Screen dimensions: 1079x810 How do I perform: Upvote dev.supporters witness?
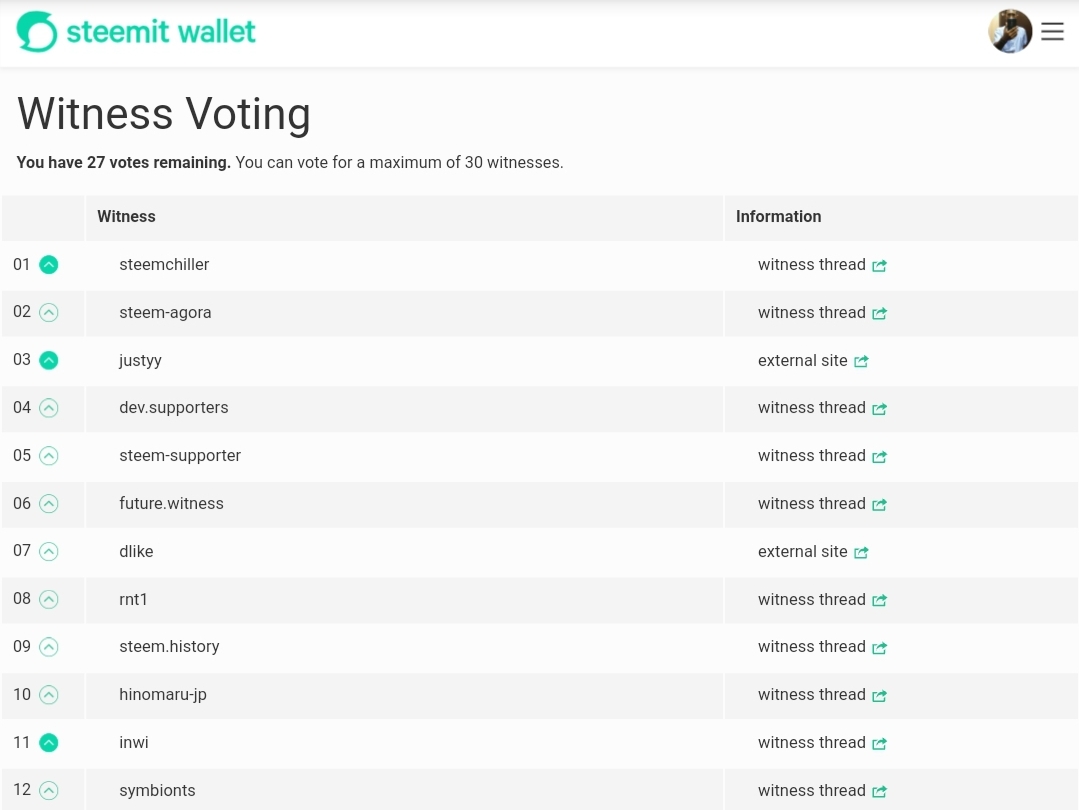(x=49, y=408)
